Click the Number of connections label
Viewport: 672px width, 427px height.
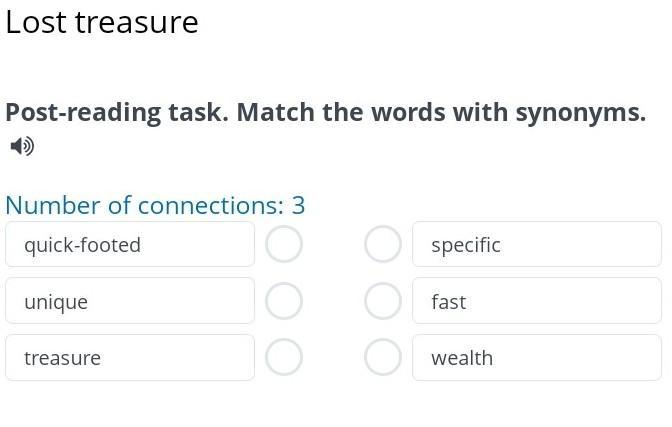144,205
